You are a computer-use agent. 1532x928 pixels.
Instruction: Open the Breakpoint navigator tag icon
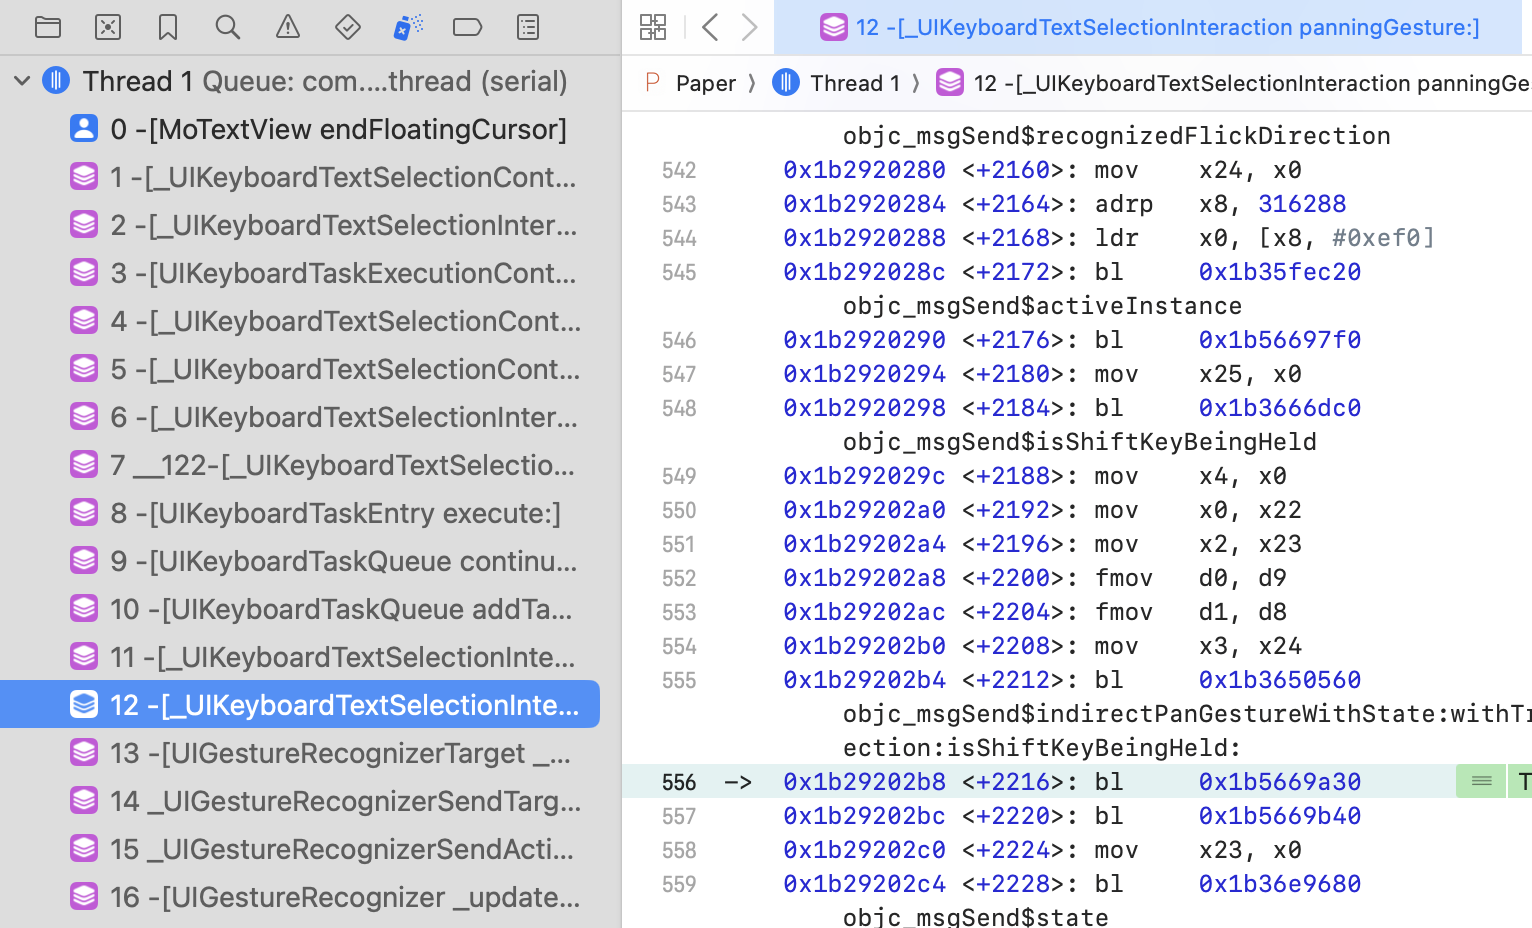[468, 27]
